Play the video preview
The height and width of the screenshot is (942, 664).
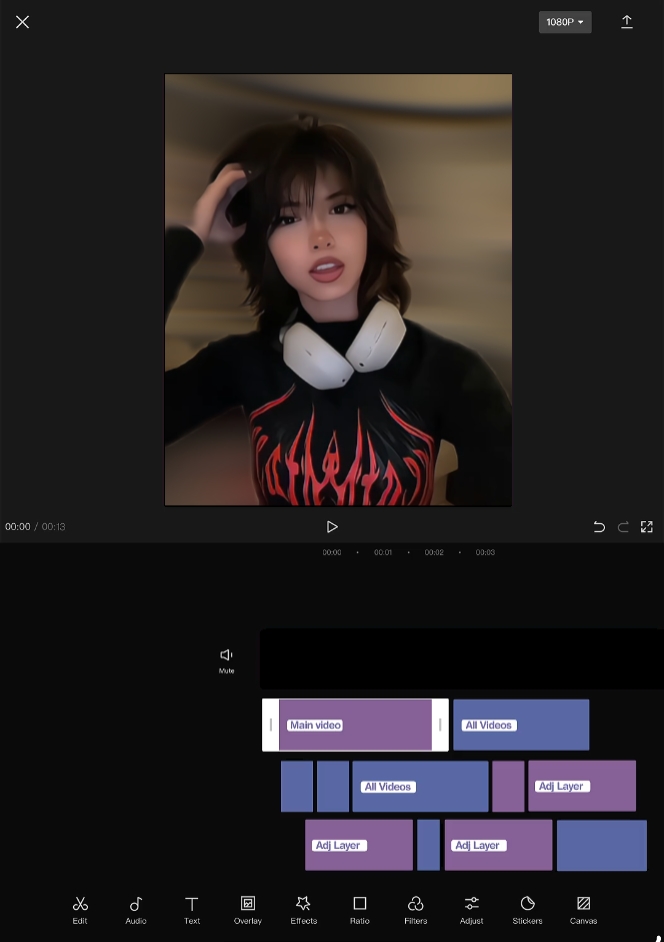click(332, 527)
